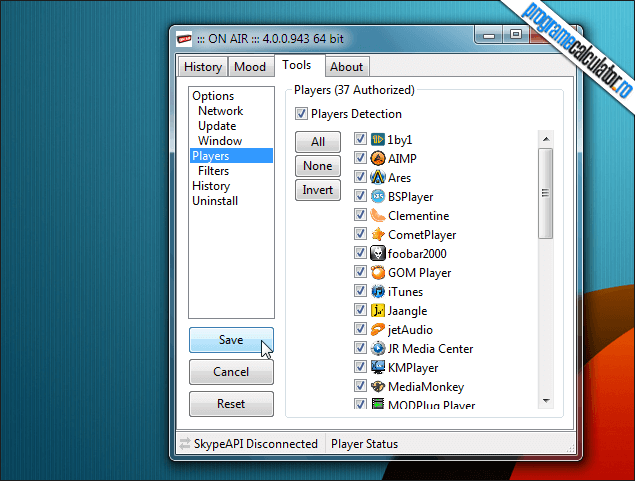The image size is (635, 481).
Task: Uncheck the CometPlayer checkbox
Action: pyautogui.click(x=360, y=234)
